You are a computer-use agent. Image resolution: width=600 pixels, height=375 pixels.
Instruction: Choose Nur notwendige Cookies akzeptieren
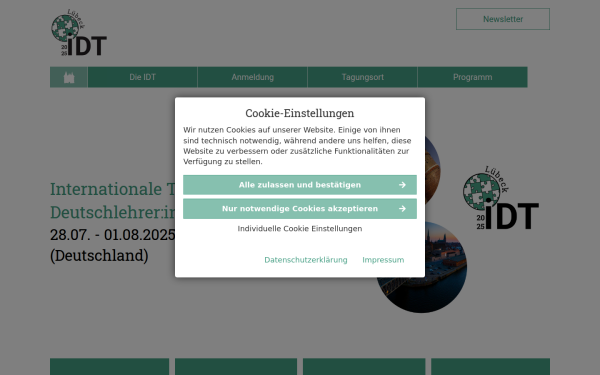(x=300, y=209)
